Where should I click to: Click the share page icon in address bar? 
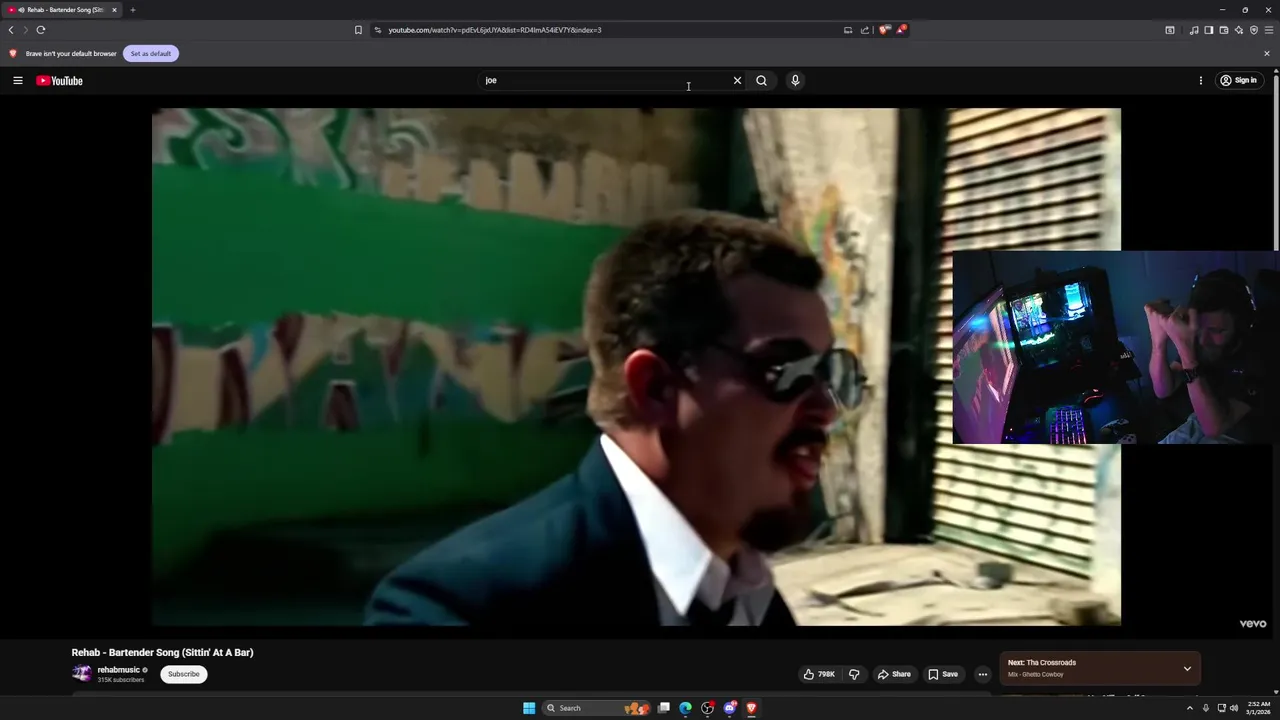(x=865, y=30)
